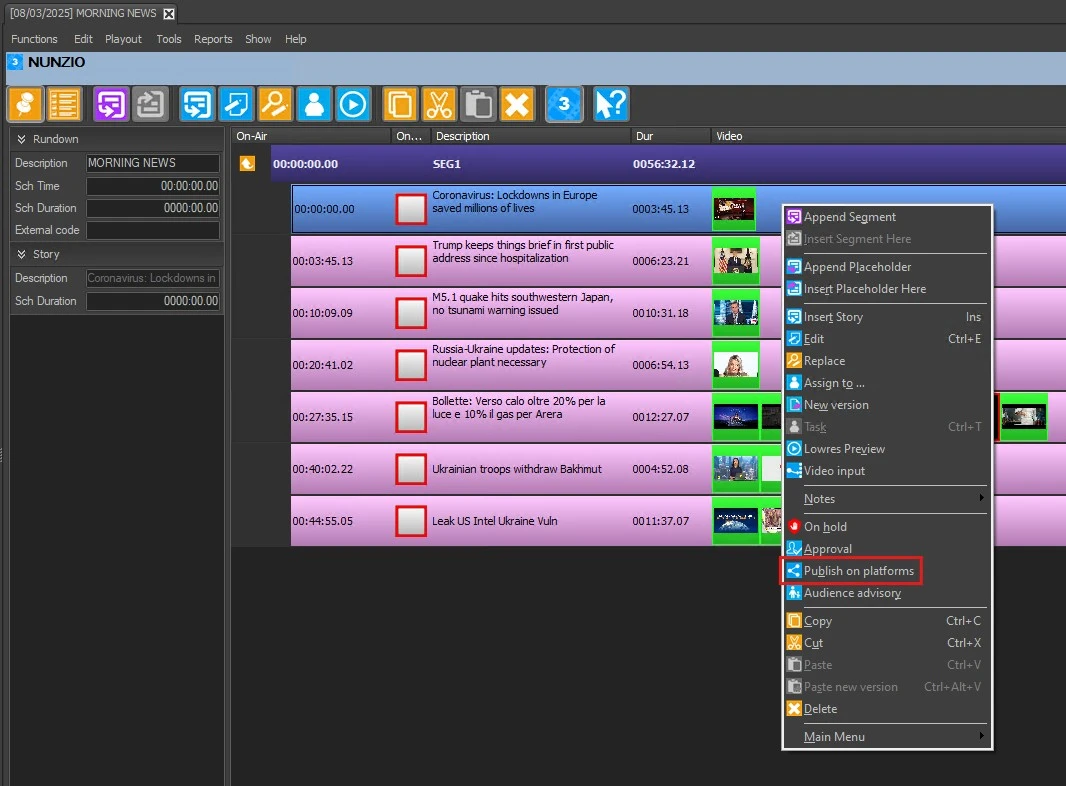Click the Coronavirus story video thumbnail
The height and width of the screenshot is (786, 1066).
click(x=734, y=209)
